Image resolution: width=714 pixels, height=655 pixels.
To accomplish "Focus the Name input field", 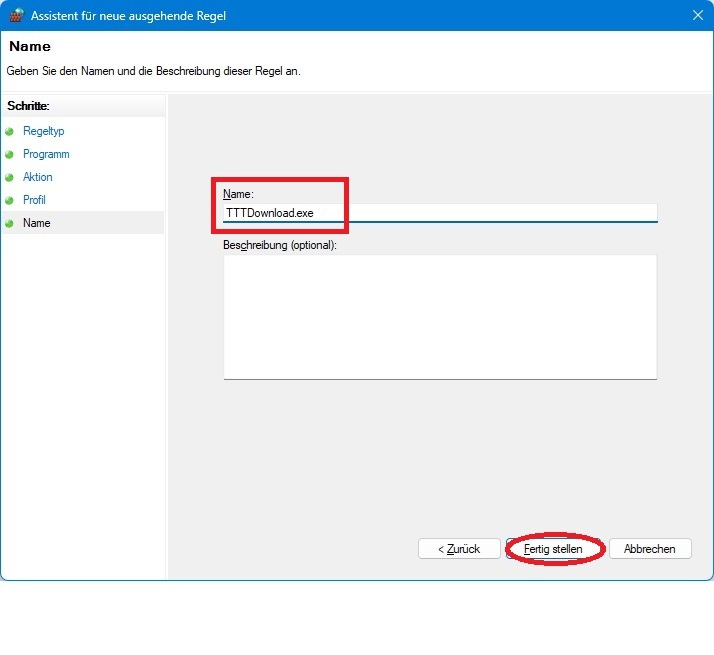I will pos(440,213).
